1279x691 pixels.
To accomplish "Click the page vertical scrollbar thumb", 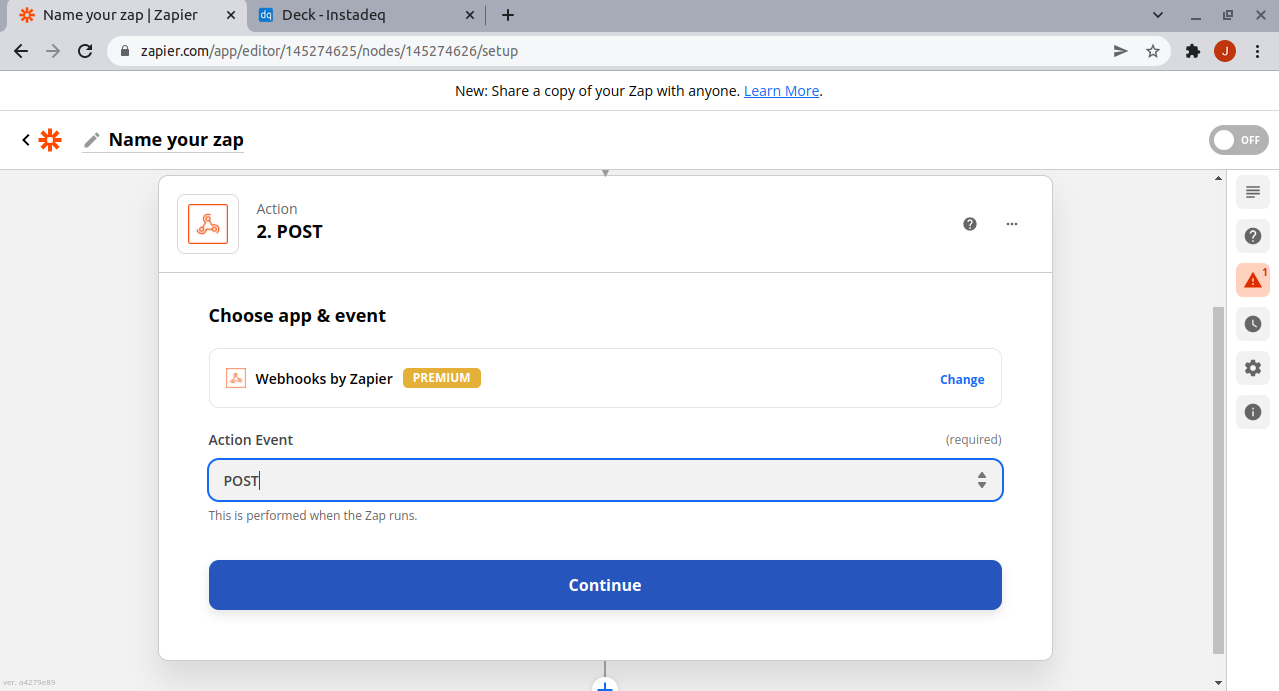I will (1218, 480).
